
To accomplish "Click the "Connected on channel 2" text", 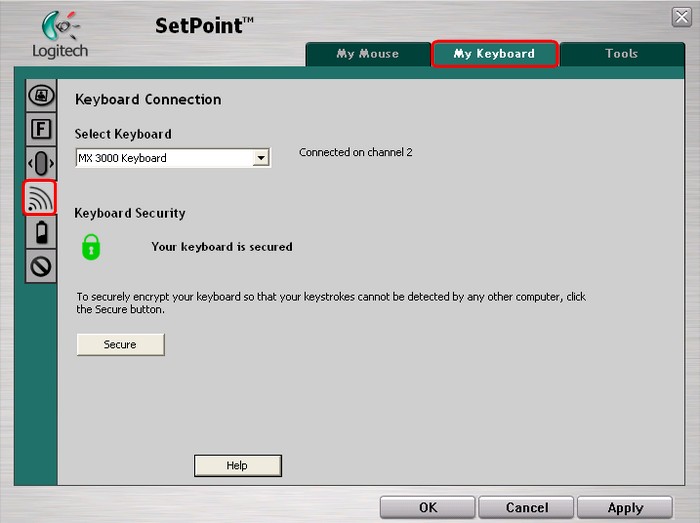I will coord(355,153).
